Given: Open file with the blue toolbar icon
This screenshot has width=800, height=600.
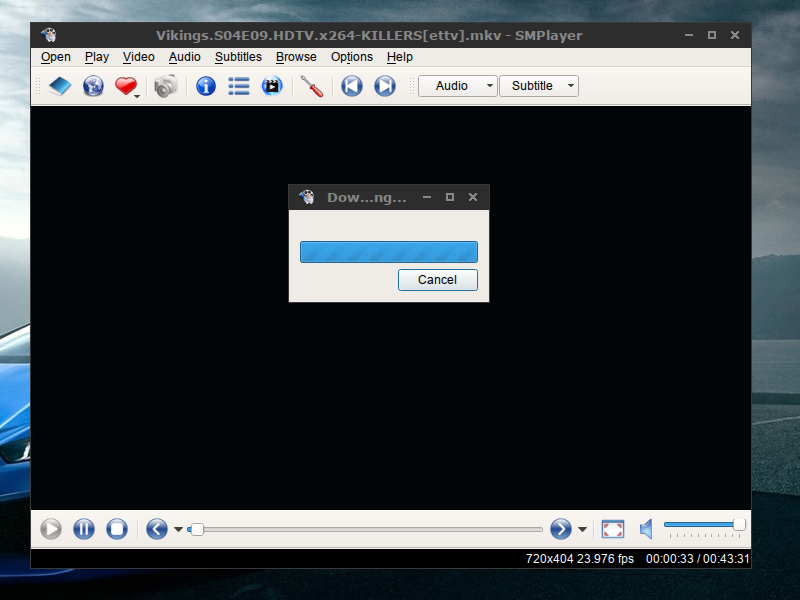Looking at the screenshot, I should pos(60,86).
